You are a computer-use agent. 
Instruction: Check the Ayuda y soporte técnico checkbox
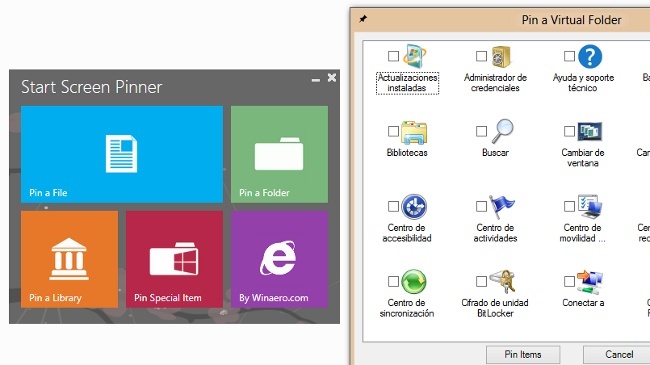(570, 56)
